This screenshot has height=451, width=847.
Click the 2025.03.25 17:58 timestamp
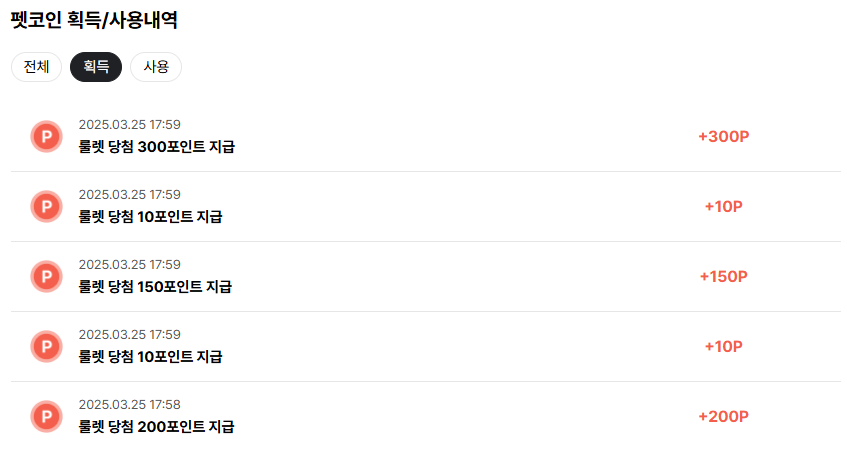(129, 404)
